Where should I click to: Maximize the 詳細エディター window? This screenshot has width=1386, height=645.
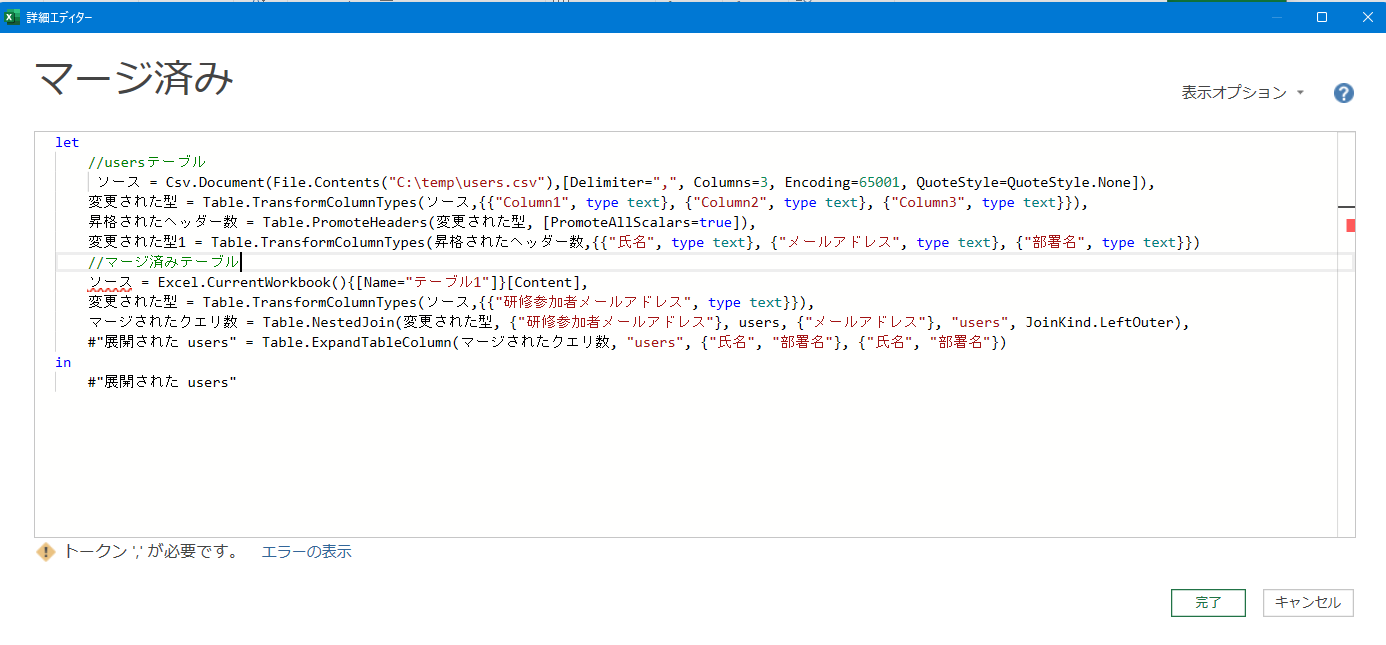1322,17
